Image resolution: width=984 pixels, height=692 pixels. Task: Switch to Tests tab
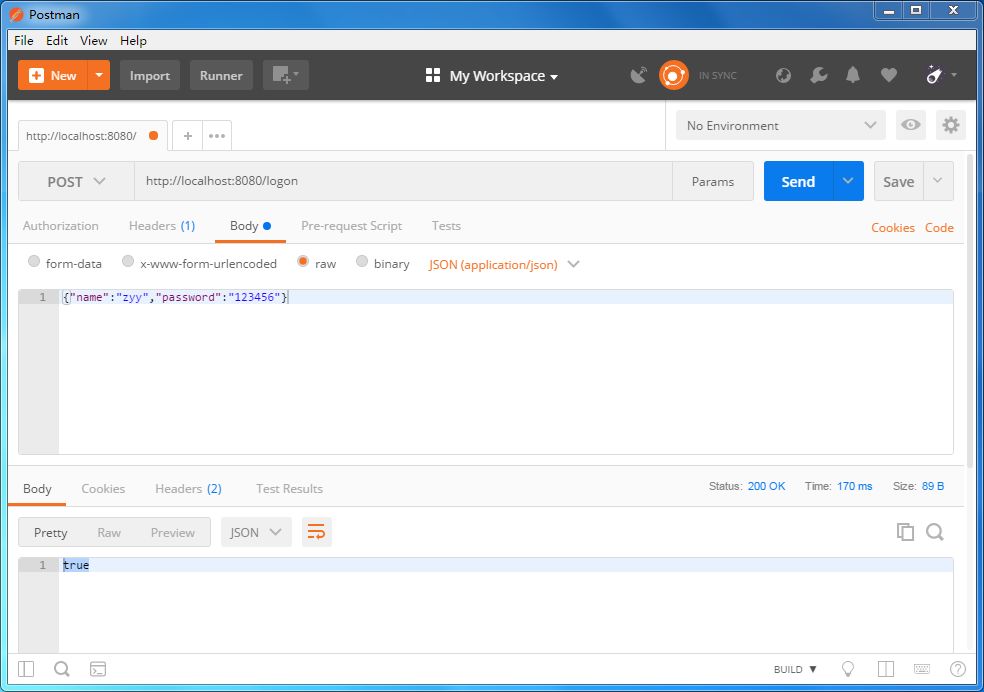click(x=446, y=226)
